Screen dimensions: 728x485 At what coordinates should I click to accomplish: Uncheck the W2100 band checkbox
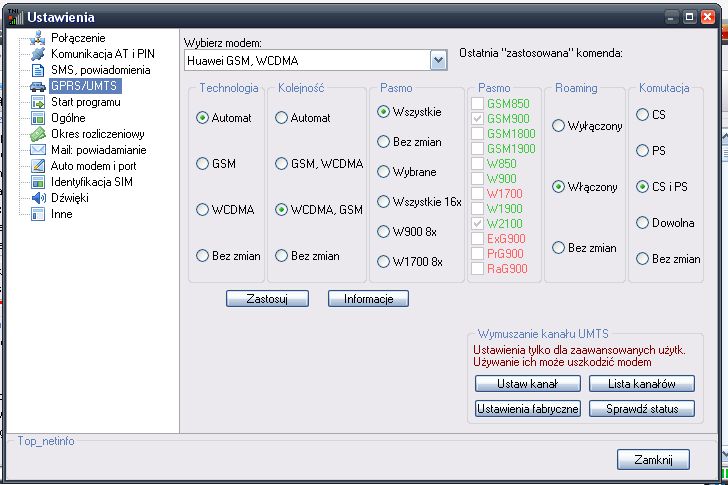478,224
